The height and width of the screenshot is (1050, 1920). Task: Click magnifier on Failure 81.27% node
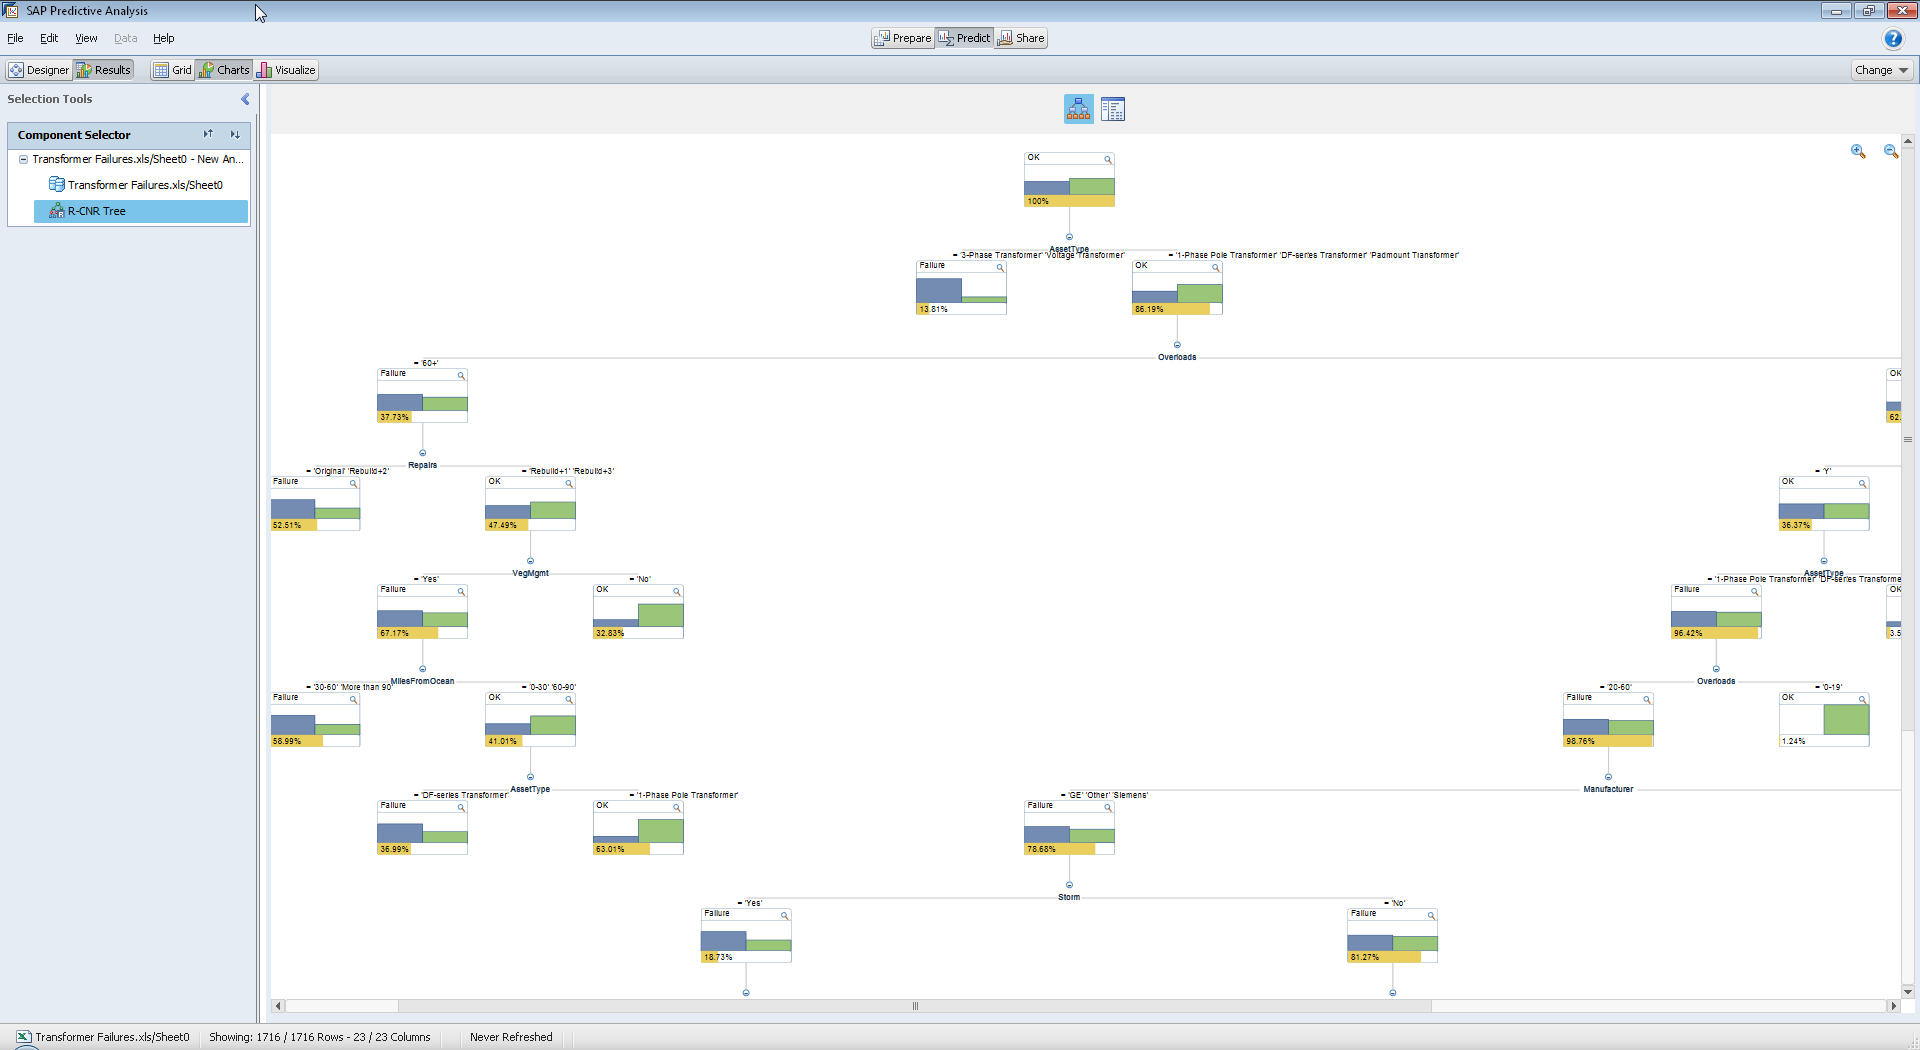pos(1431,915)
